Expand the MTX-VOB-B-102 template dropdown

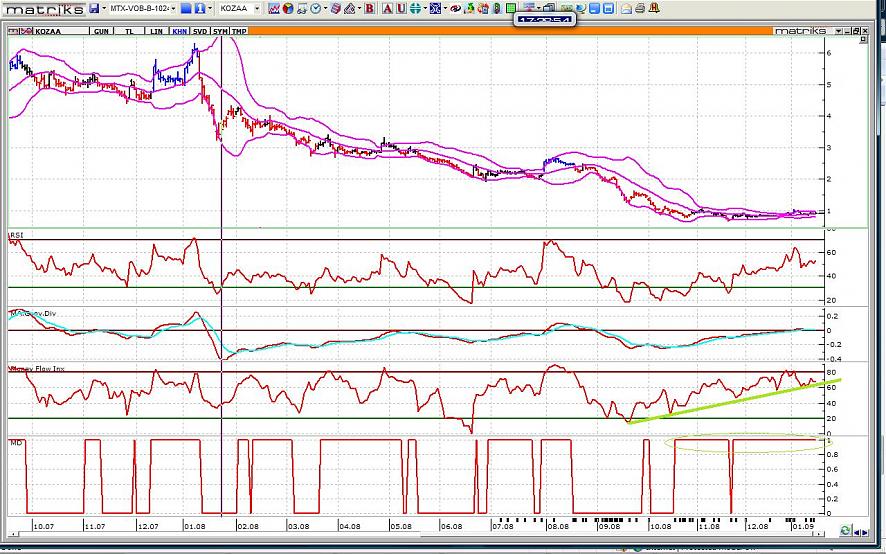[173, 8]
